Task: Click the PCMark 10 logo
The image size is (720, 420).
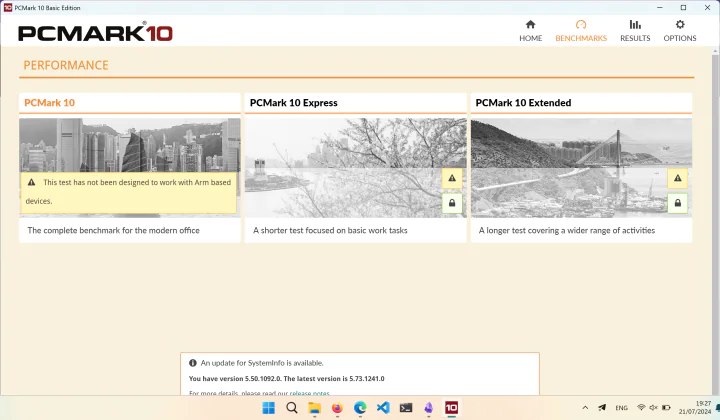Action: coord(96,33)
